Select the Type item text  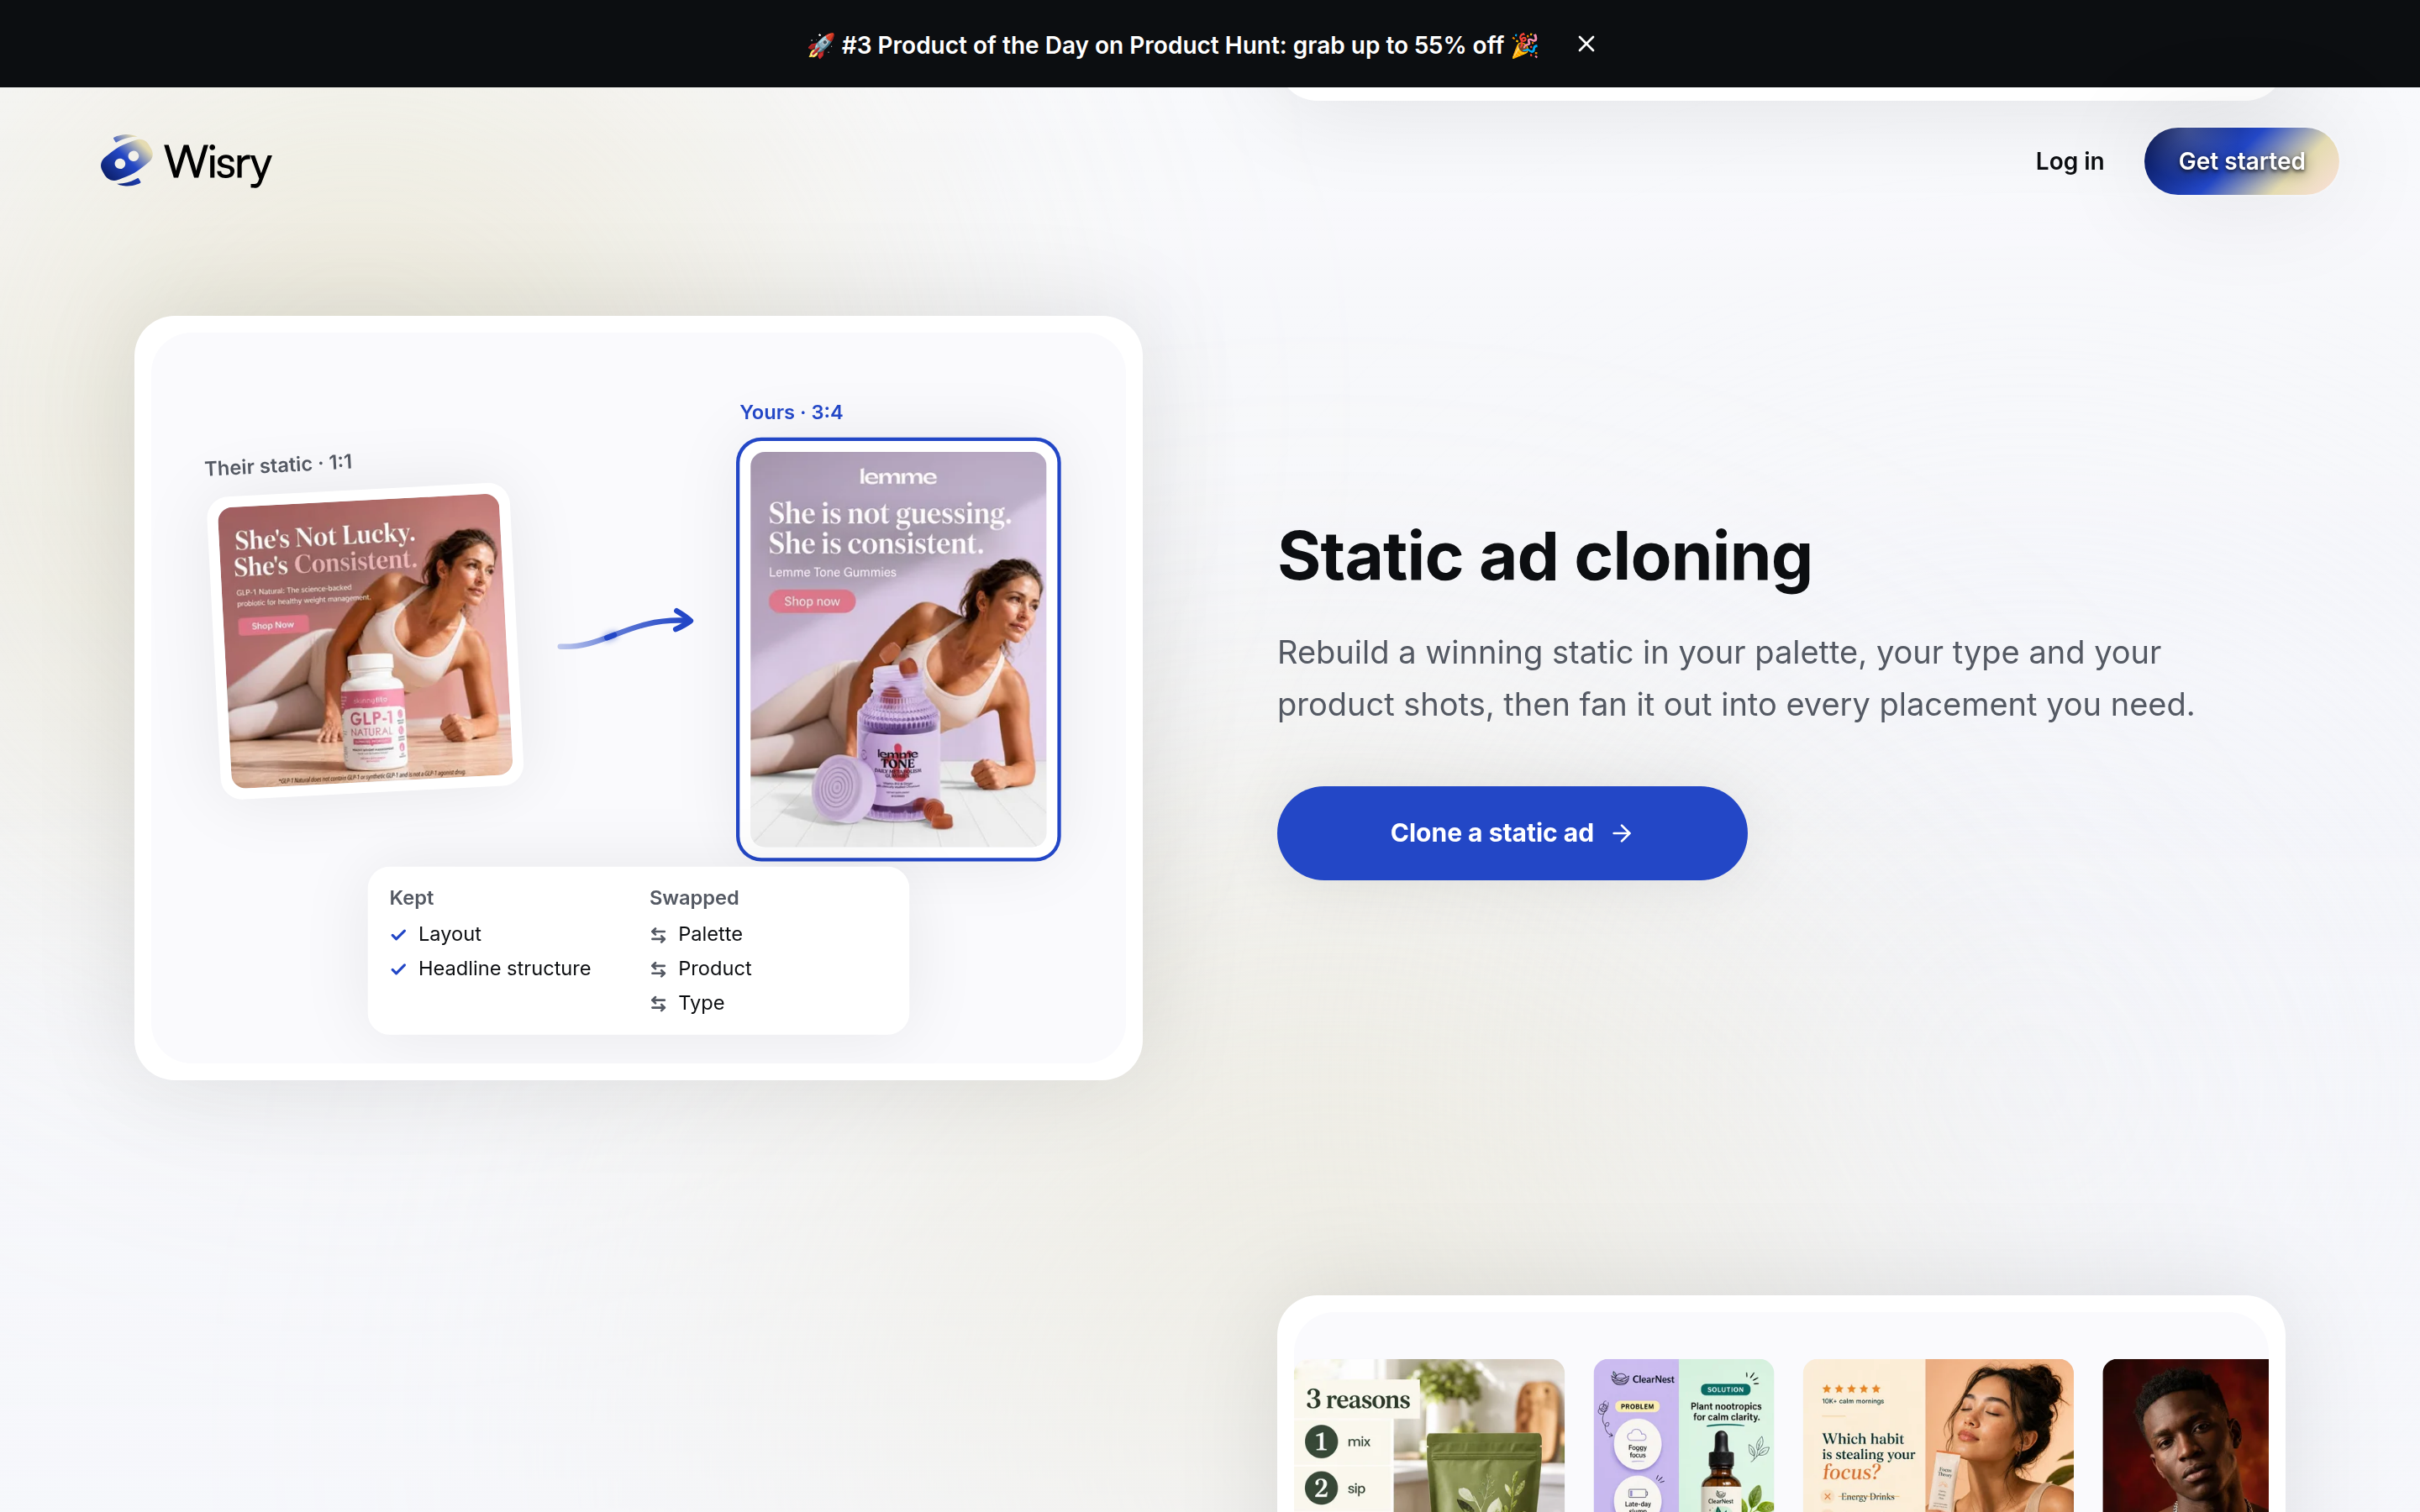tap(701, 1003)
